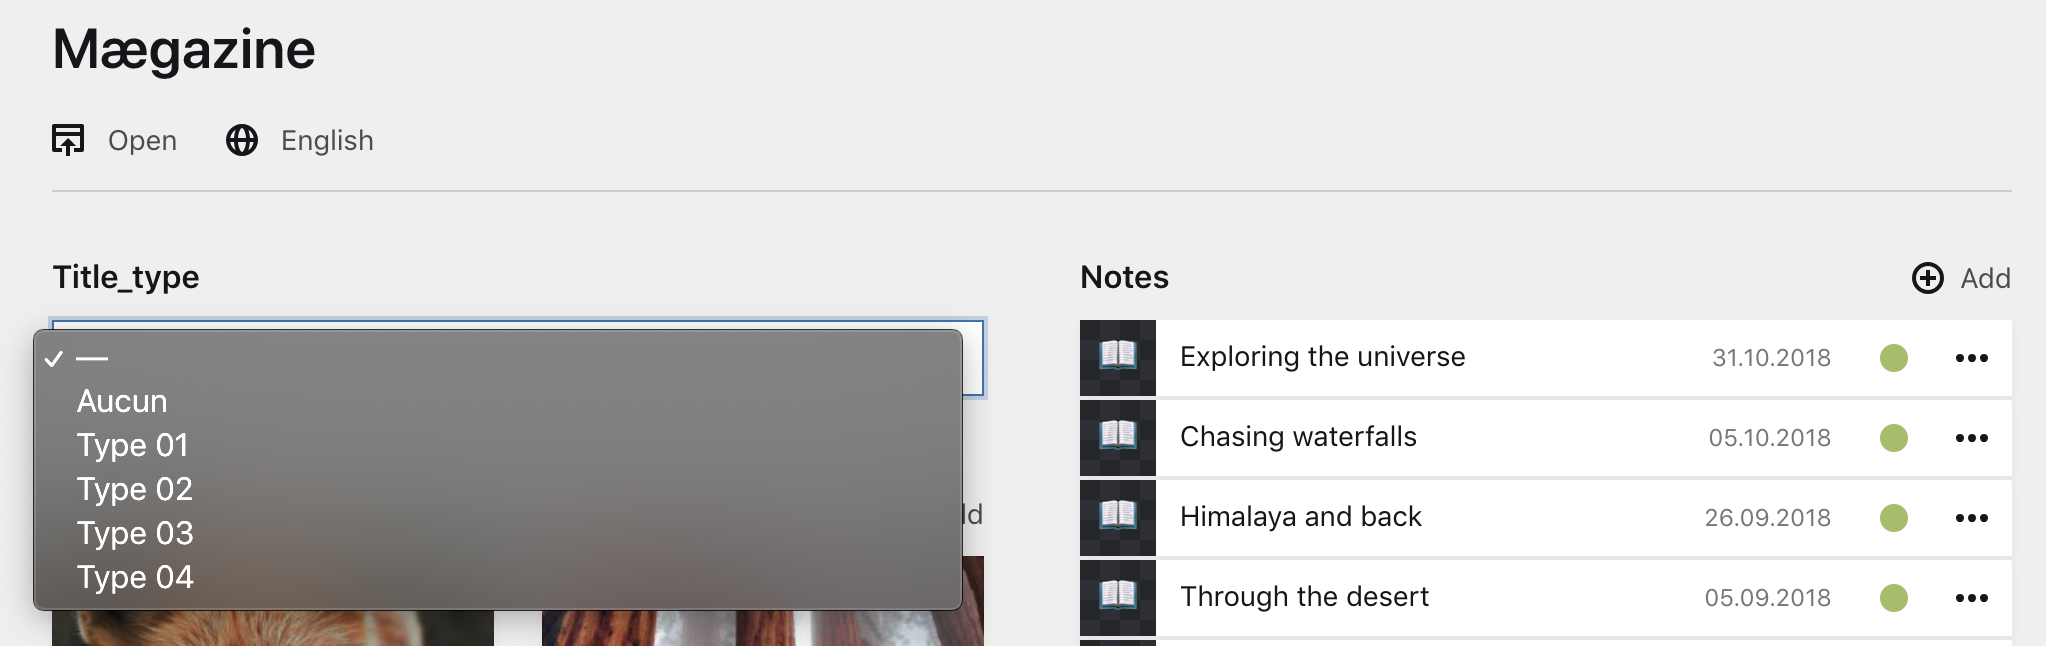This screenshot has height=646, width=2046.
Task: Click the Open preview icon
Action: [68, 140]
